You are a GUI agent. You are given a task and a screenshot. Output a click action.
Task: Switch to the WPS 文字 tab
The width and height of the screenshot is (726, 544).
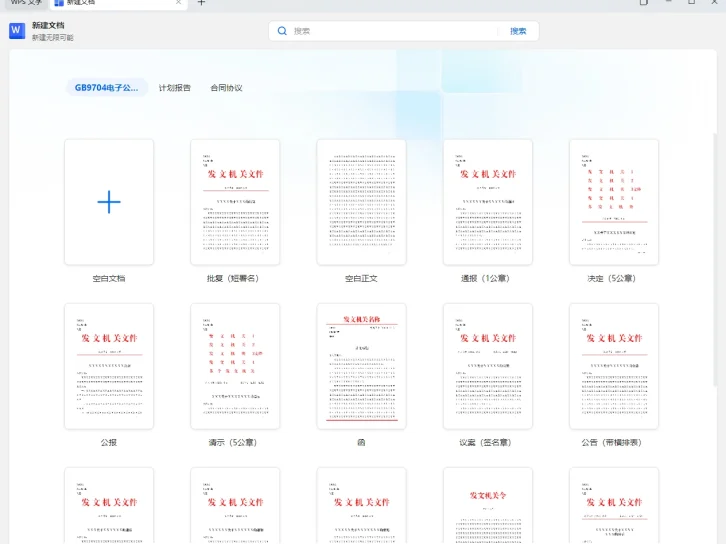point(25,2)
